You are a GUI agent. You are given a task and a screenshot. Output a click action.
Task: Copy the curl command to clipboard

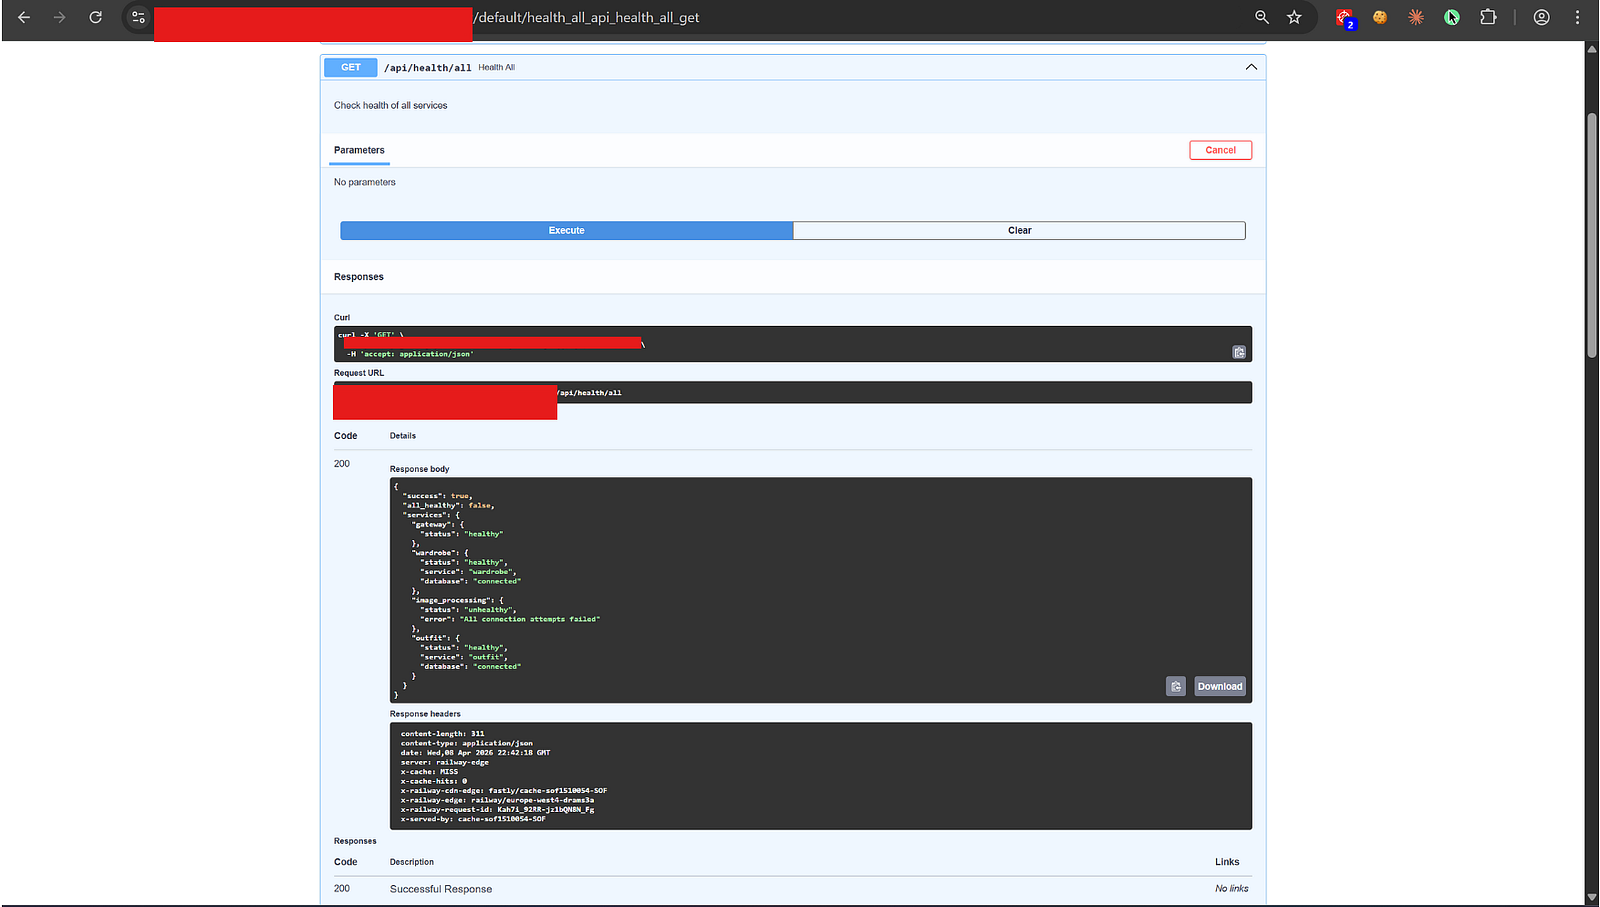1239,352
